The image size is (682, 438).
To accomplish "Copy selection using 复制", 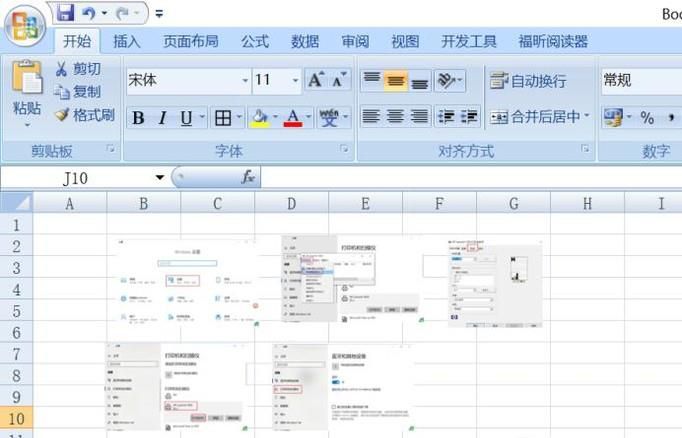I will click(78, 92).
